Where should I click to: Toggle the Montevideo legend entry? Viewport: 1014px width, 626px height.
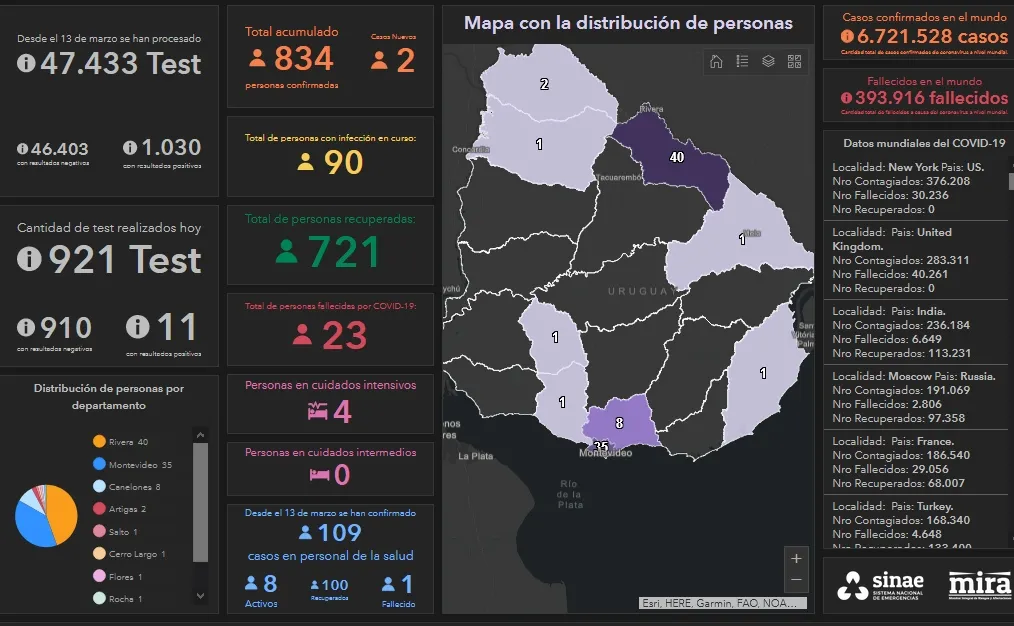pyautogui.click(x=130, y=464)
